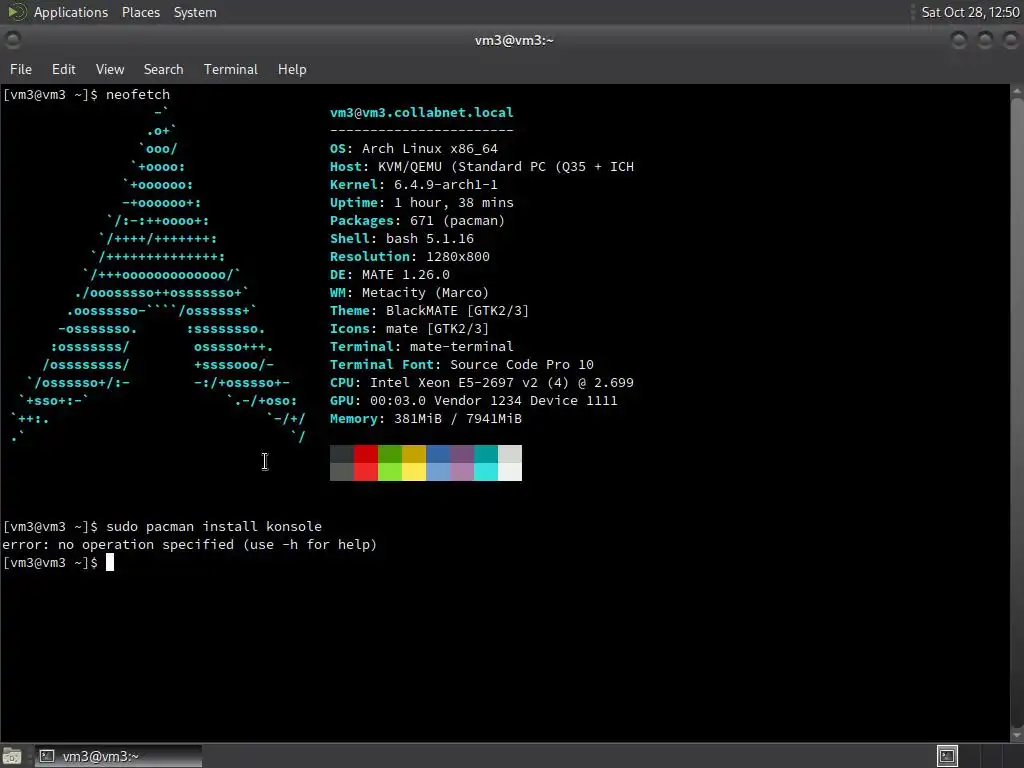The image size is (1024, 768).
Task: Open the Edit menu
Action: (63, 69)
